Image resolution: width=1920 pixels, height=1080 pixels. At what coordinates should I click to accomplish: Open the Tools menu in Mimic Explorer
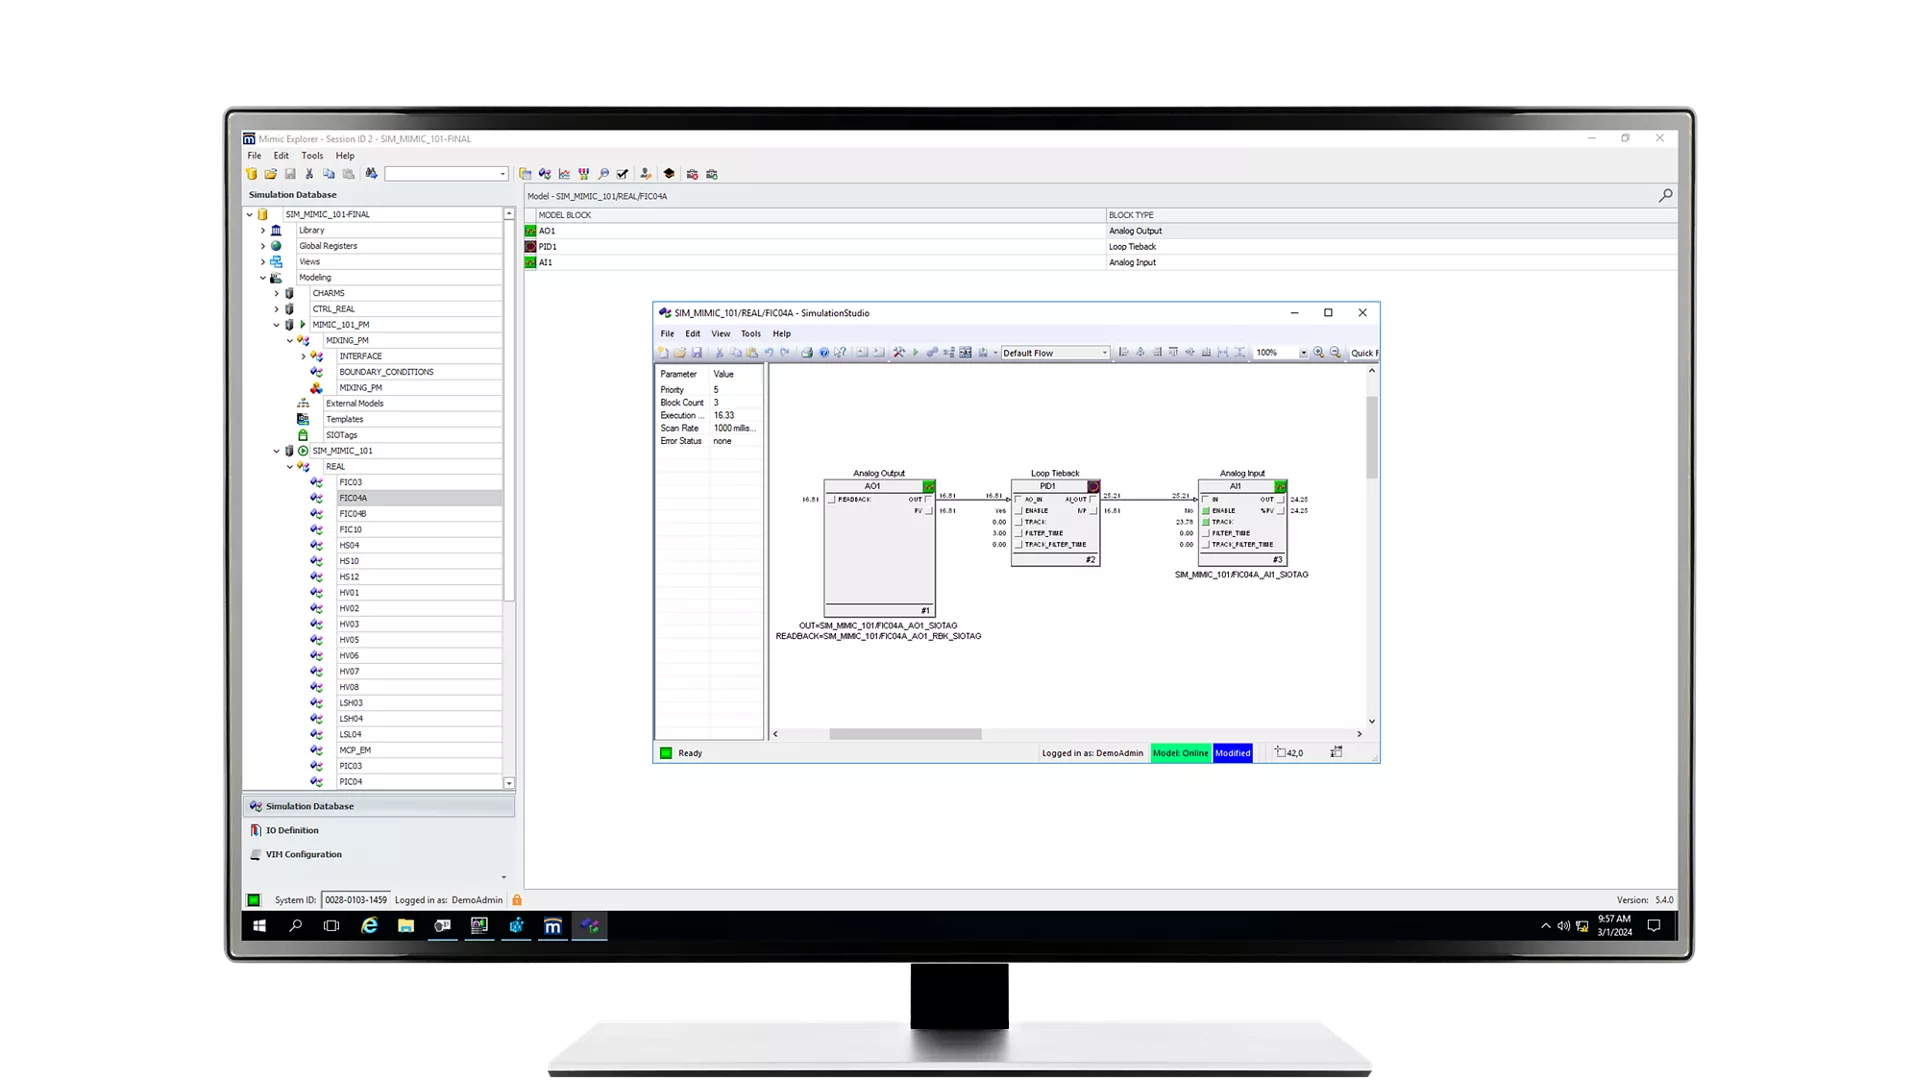pyautogui.click(x=312, y=155)
